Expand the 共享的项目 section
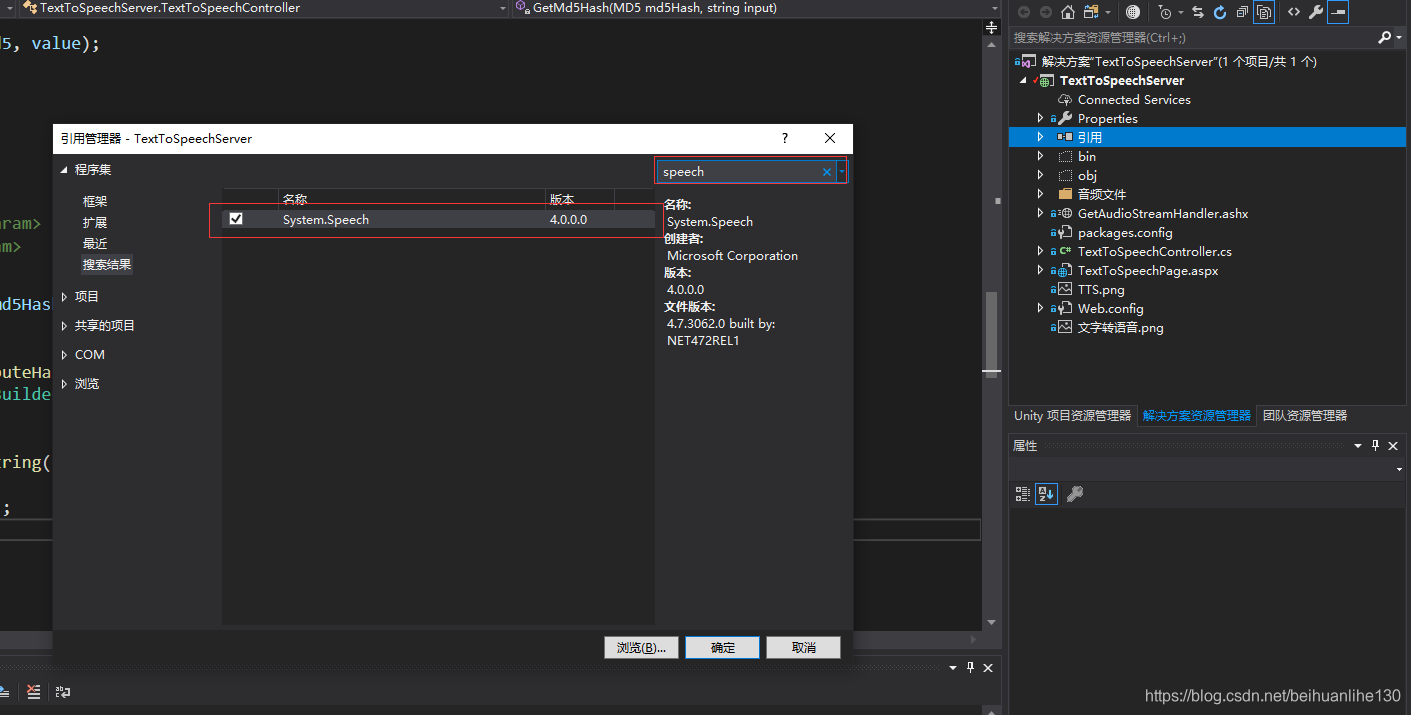This screenshot has width=1411, height=715. pos(65,326)
